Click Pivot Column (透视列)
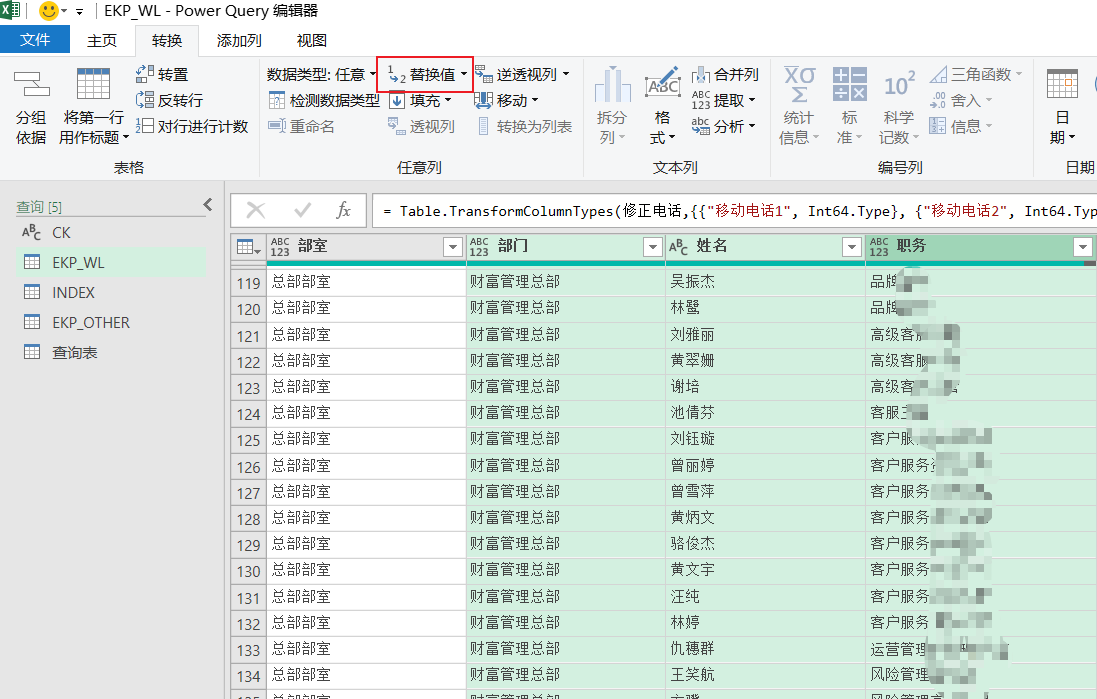1097x699 pixels. (421, 126)
